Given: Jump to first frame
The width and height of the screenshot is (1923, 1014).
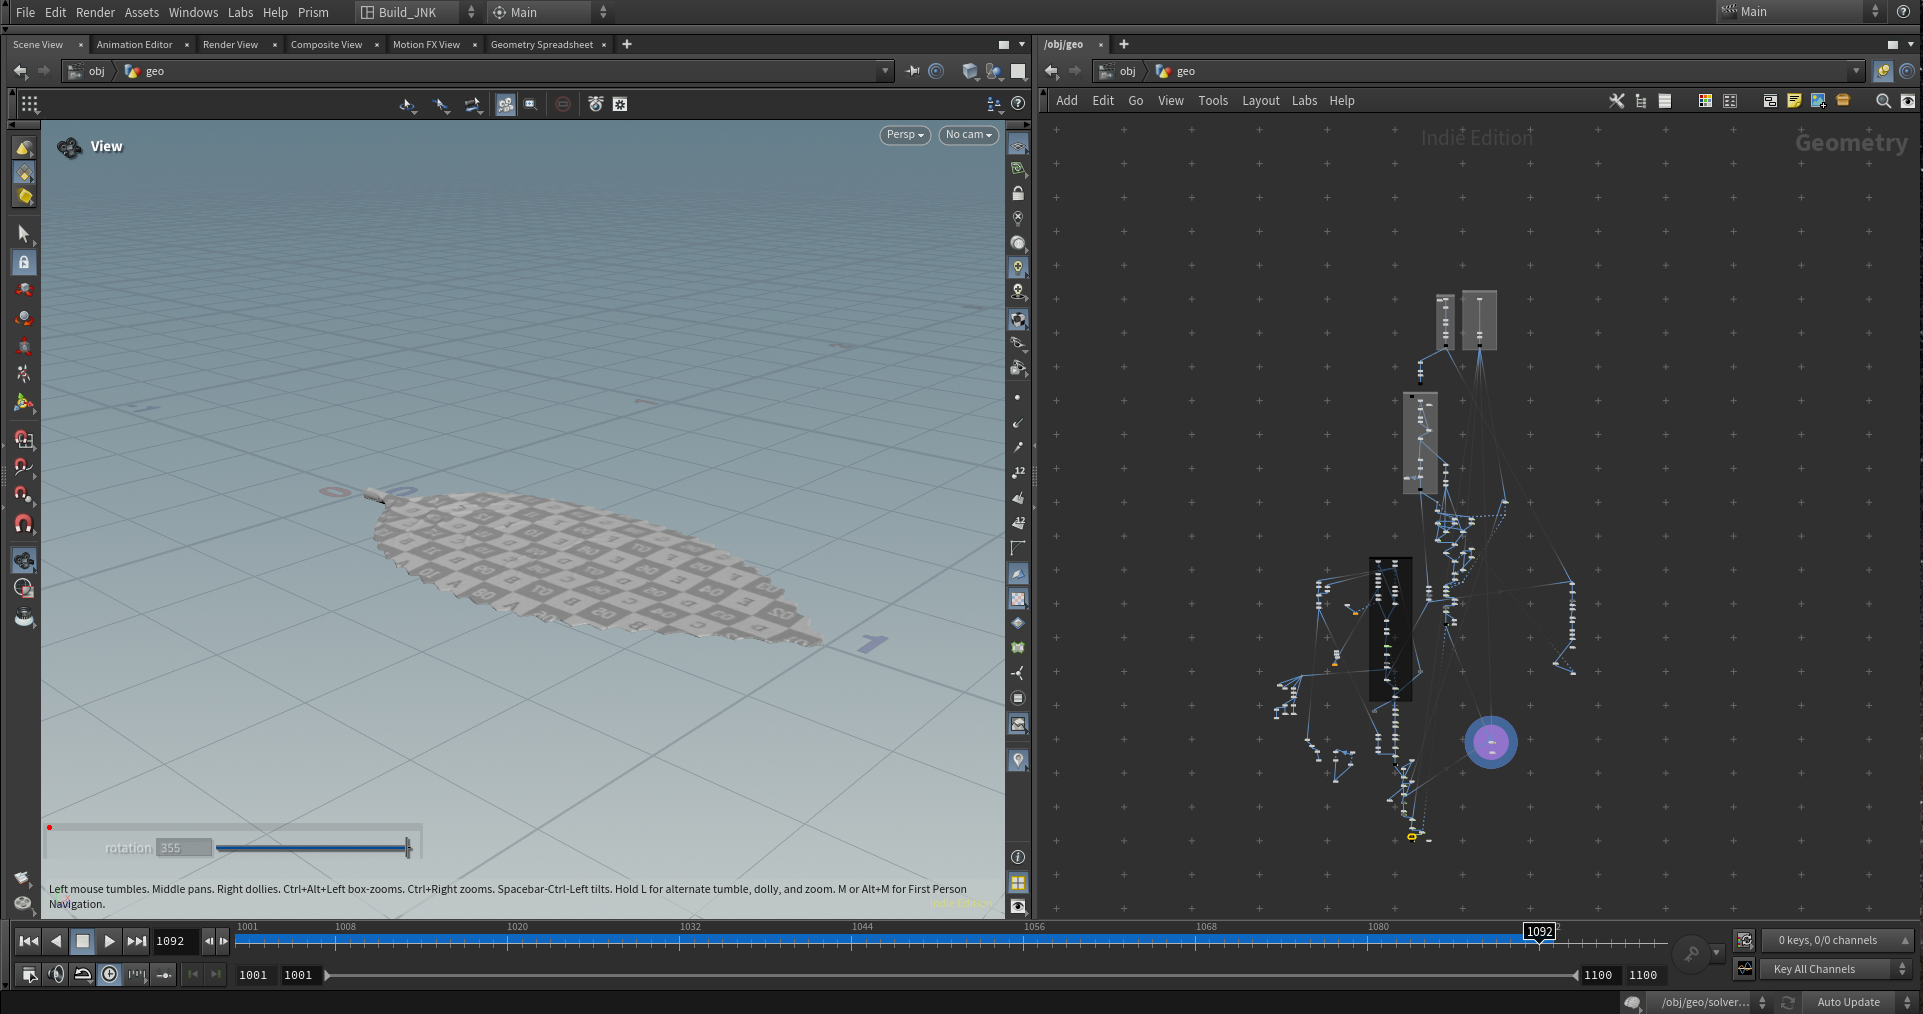Looking at the screenshot, I should pyautogui.click(x=29, y=941).
